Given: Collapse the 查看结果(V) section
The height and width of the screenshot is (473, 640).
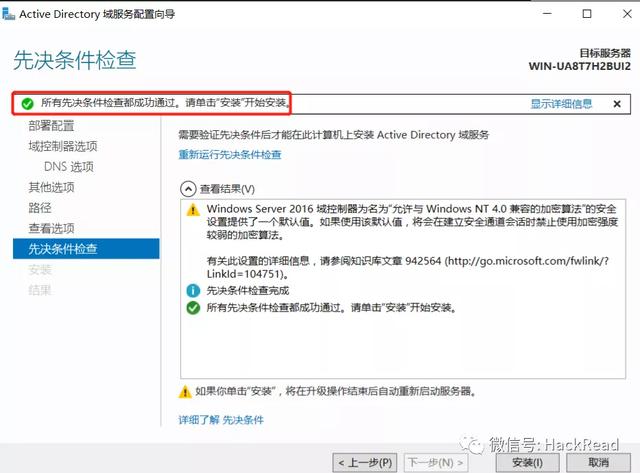Looking at the screenshot, I should (x=188, y=189).
